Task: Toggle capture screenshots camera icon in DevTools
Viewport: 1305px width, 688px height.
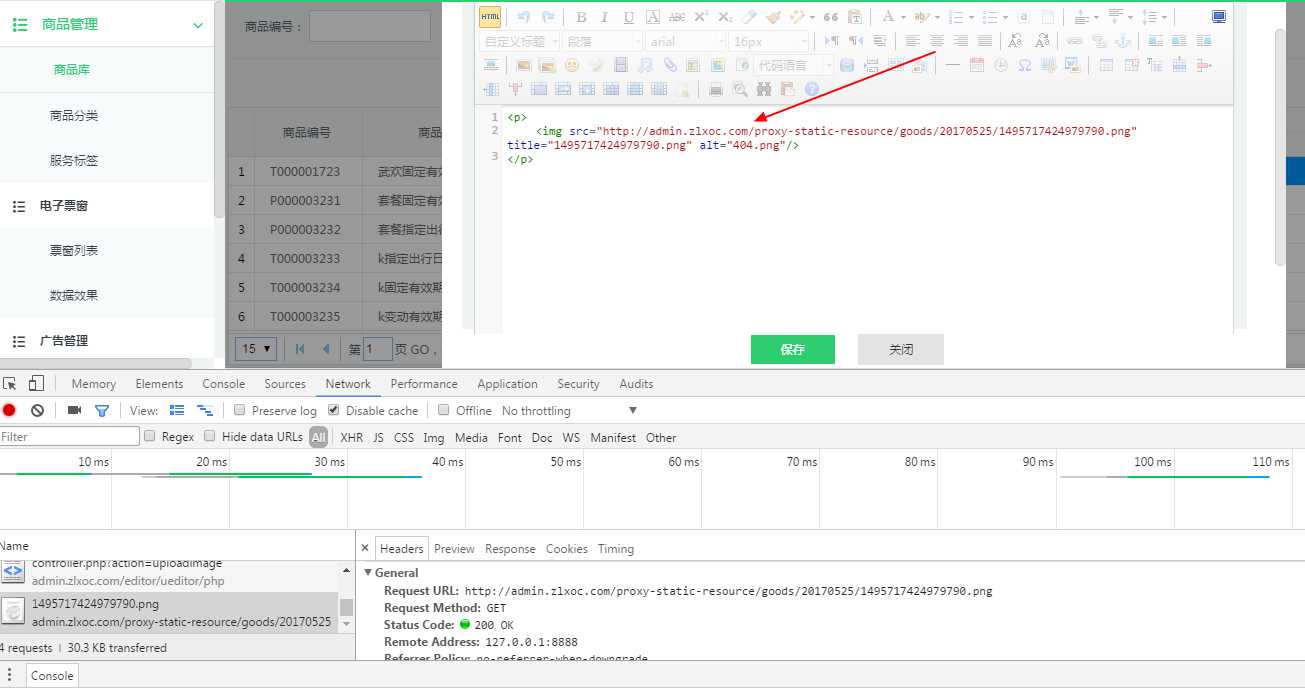Action: [x=74, y=410]
